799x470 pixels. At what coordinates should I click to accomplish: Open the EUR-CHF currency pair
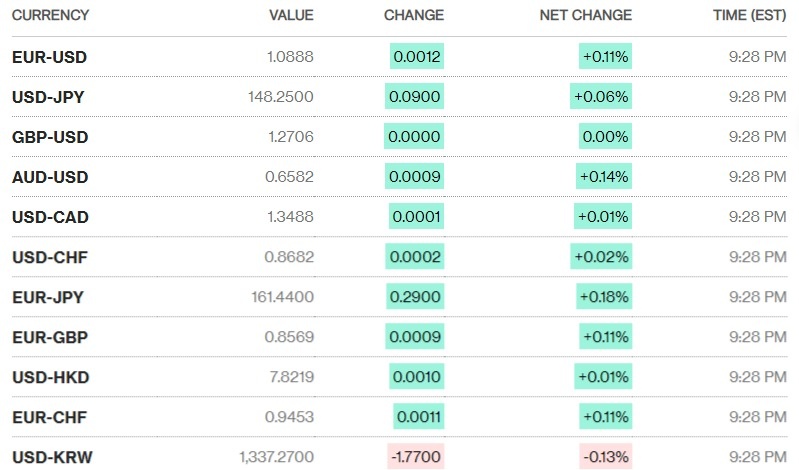point(50,417)
